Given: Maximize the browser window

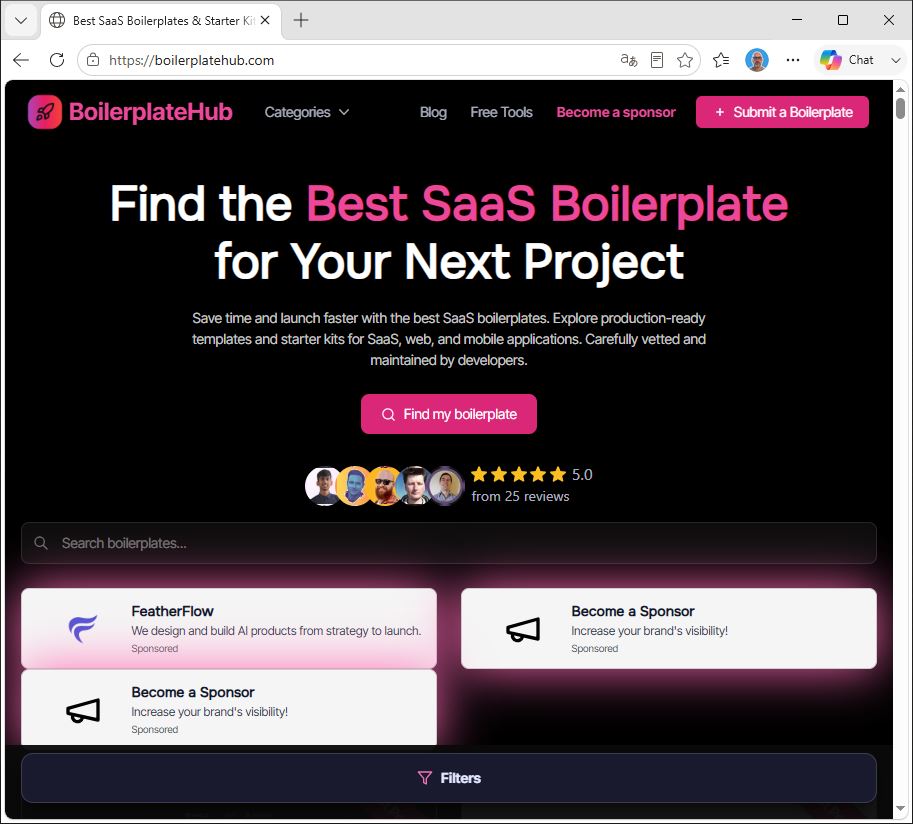Looking at the screenshot, I should tap(843, 20).
